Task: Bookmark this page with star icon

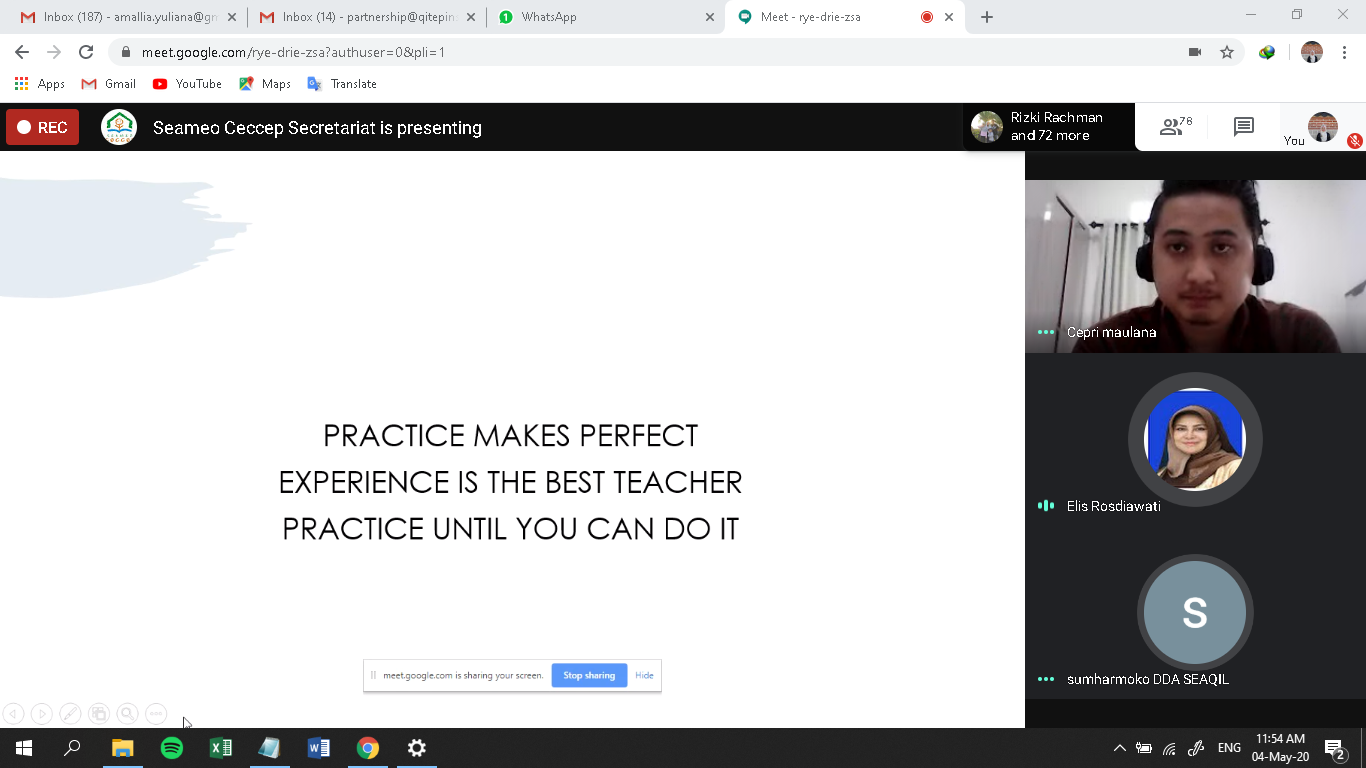Action: coord(1227,52)
